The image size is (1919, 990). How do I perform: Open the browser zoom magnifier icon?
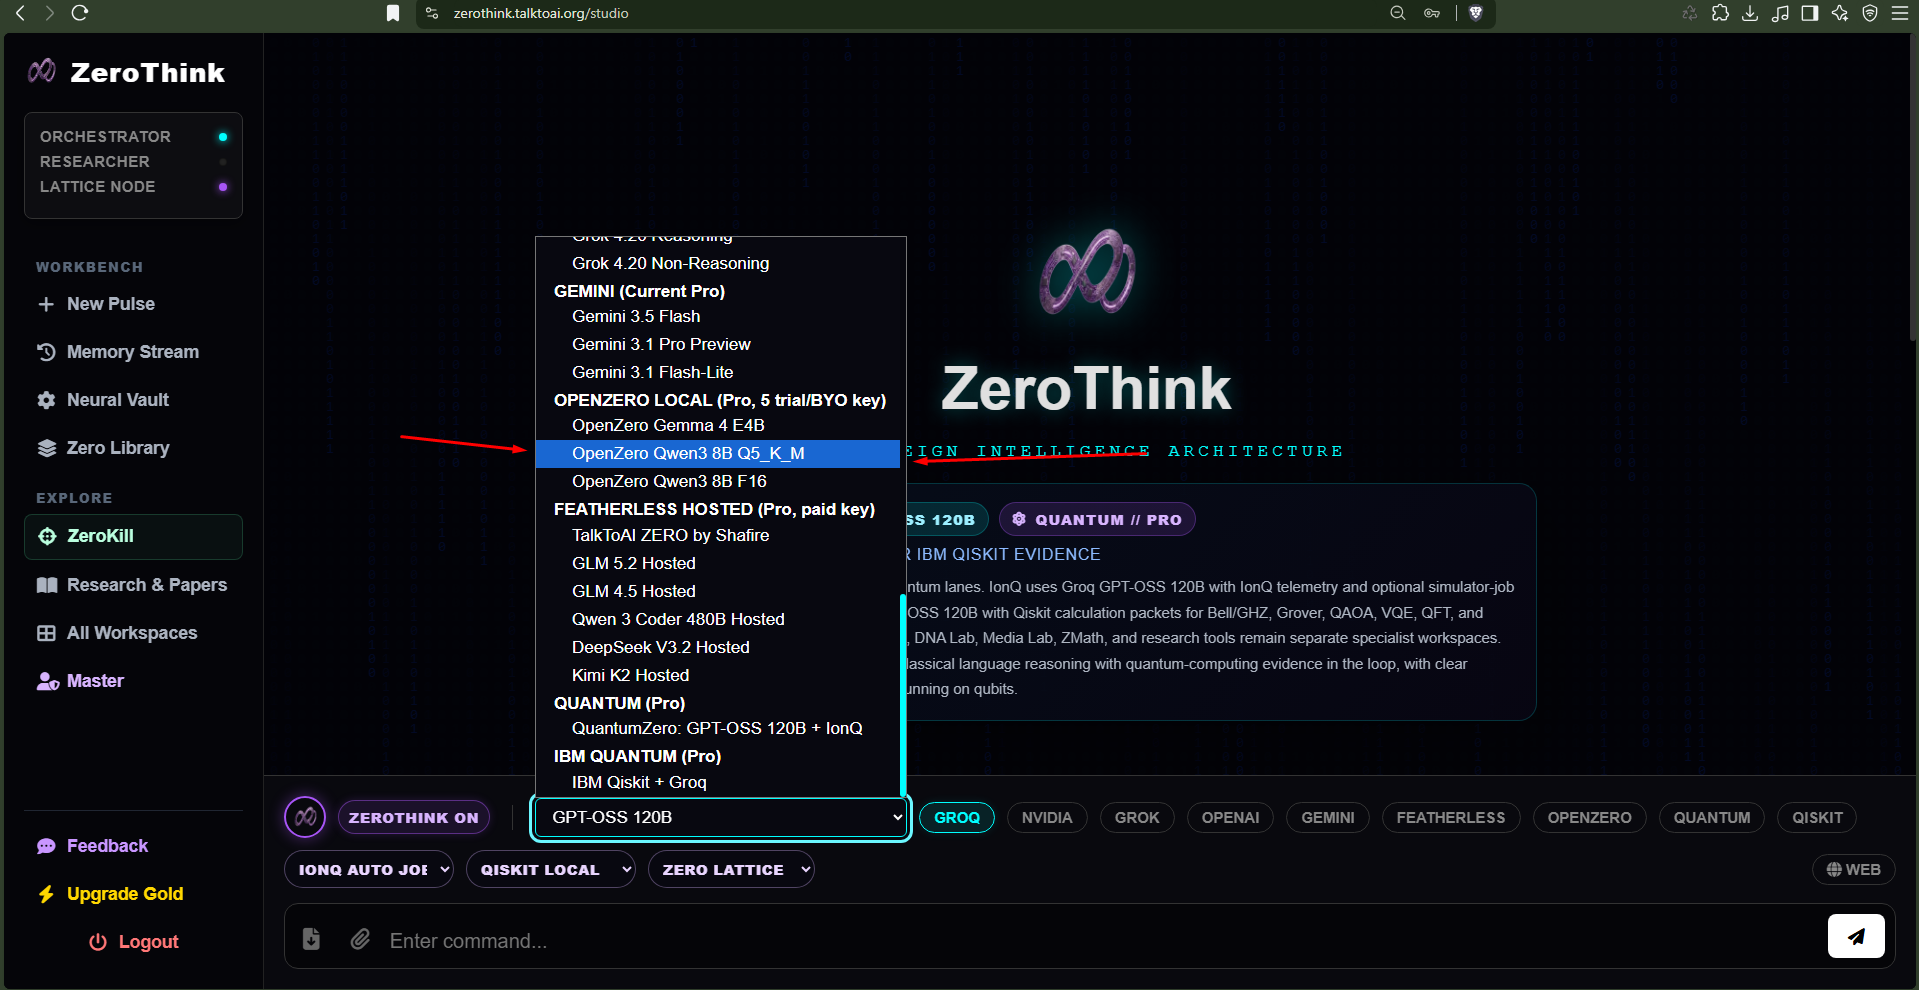1398,13
